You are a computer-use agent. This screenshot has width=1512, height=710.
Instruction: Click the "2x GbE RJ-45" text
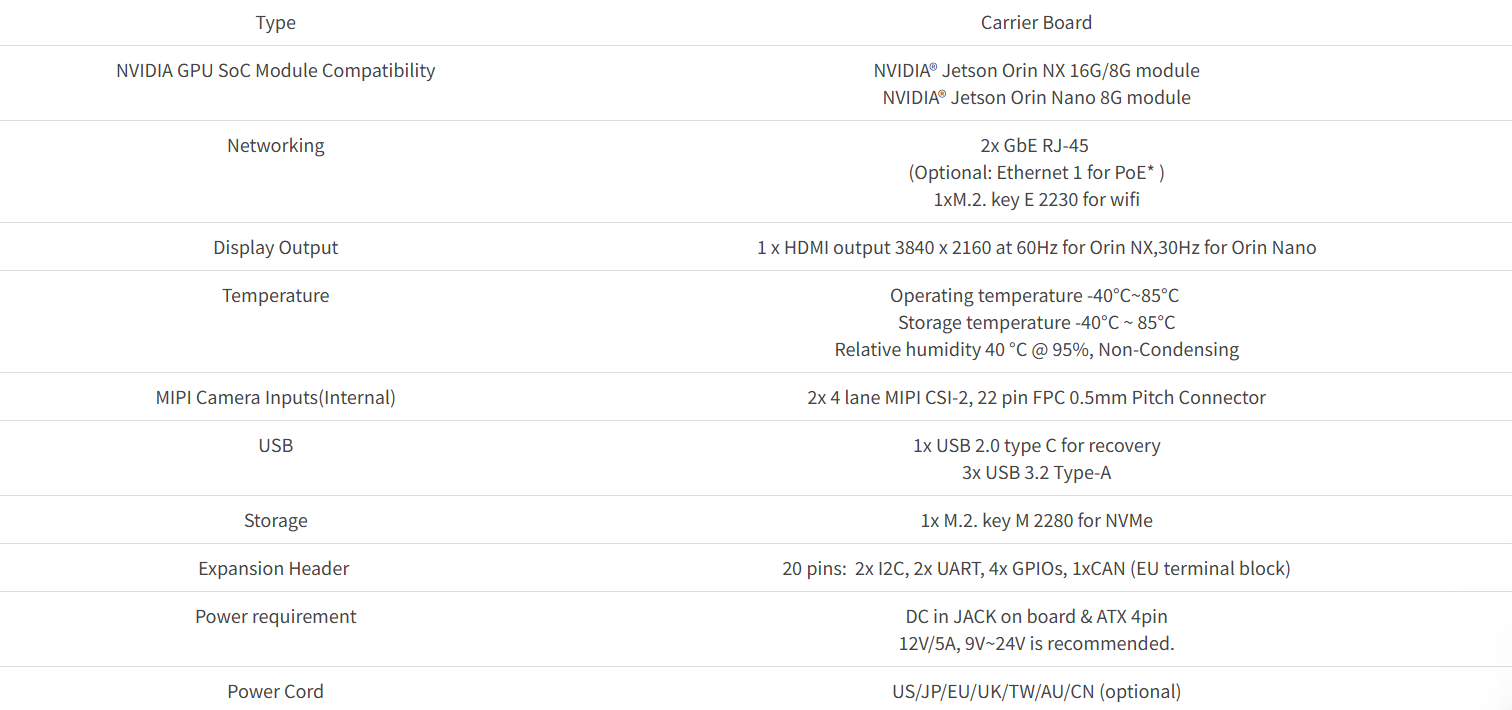(1036, 146)
